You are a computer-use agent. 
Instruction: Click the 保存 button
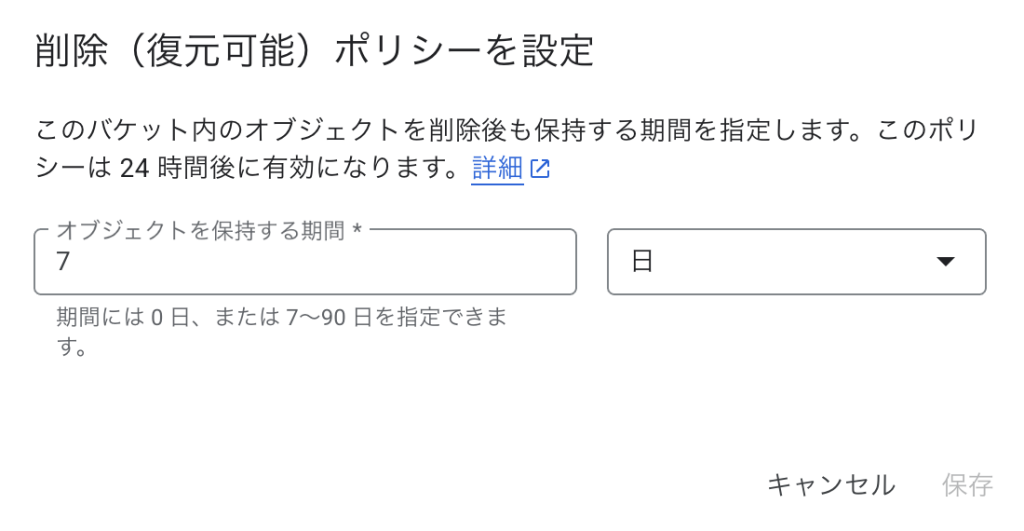tap(967, 485)
